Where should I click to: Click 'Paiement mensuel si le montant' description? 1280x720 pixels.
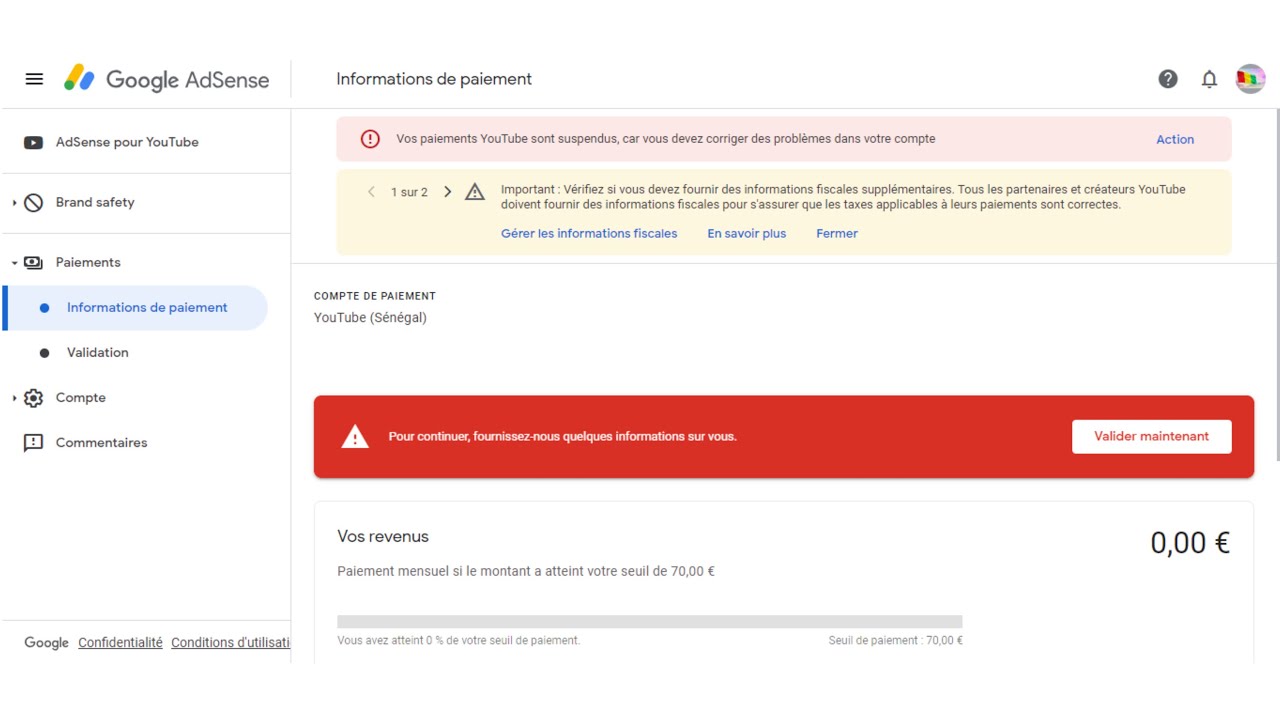pyautogui.click(x=526, y=571)
